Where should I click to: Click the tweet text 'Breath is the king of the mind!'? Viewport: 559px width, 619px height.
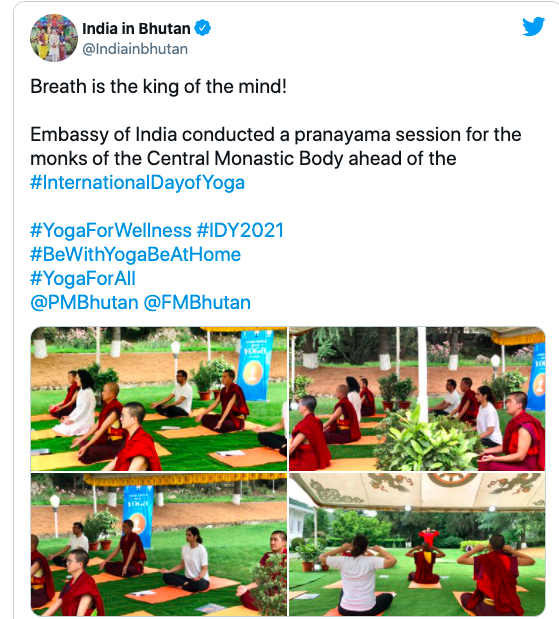[x=158, y=86]
